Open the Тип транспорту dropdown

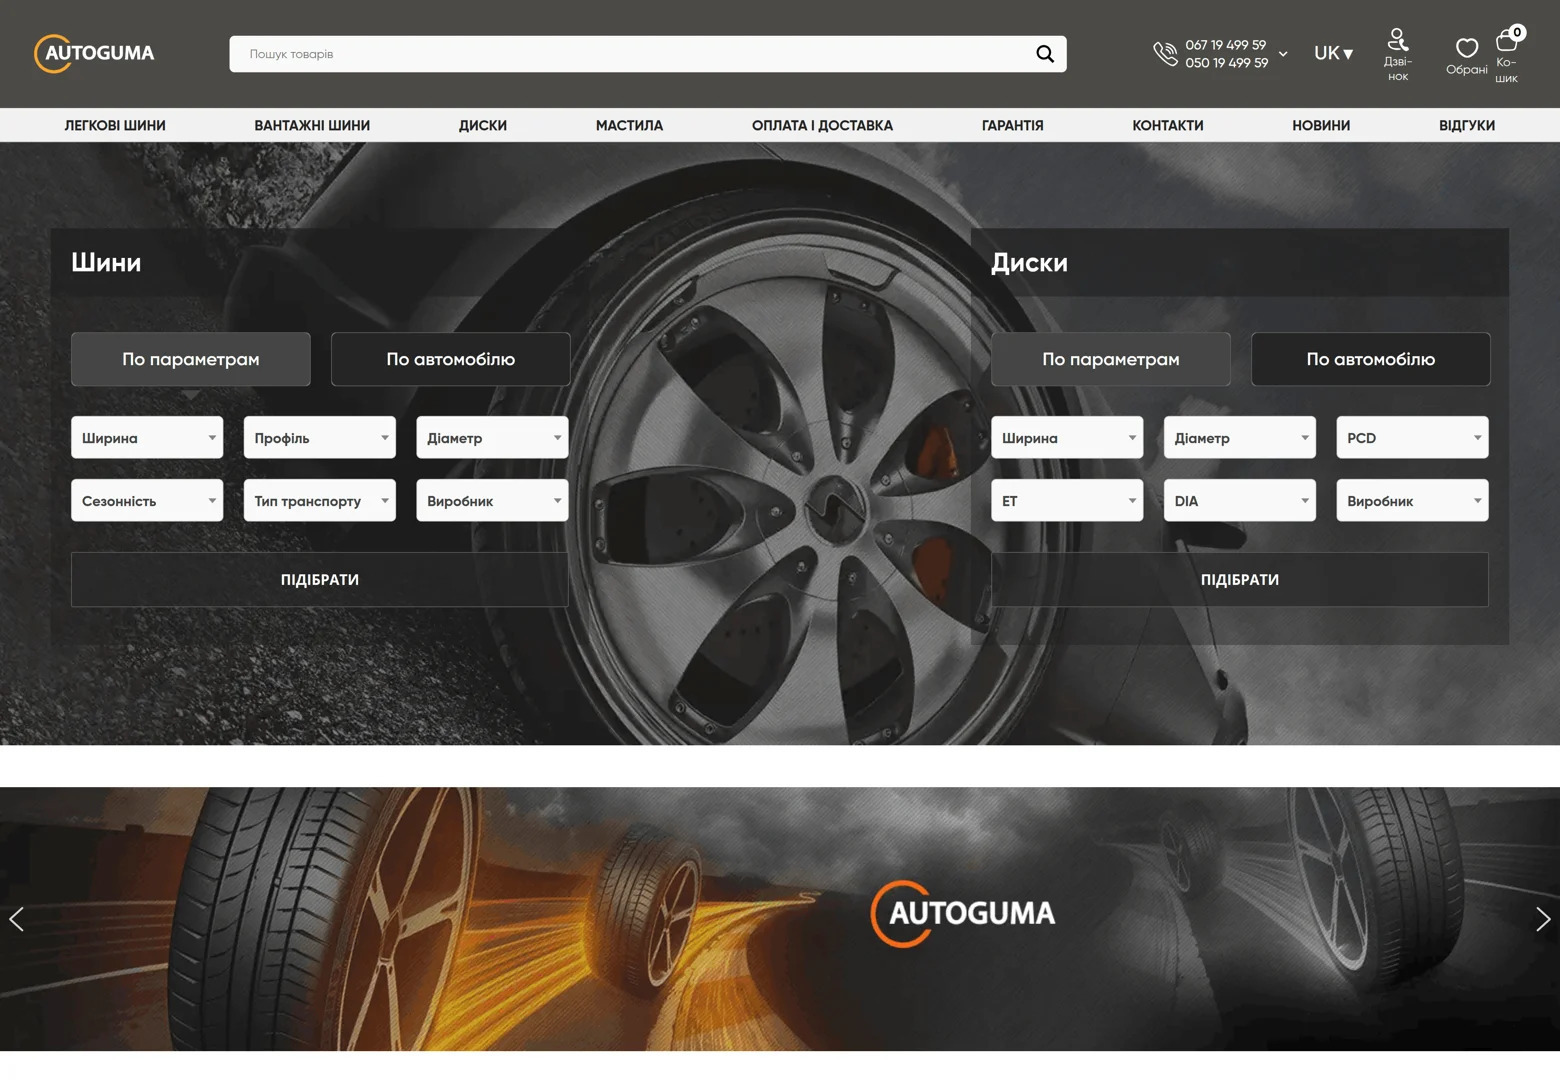(x=320, y=501)
